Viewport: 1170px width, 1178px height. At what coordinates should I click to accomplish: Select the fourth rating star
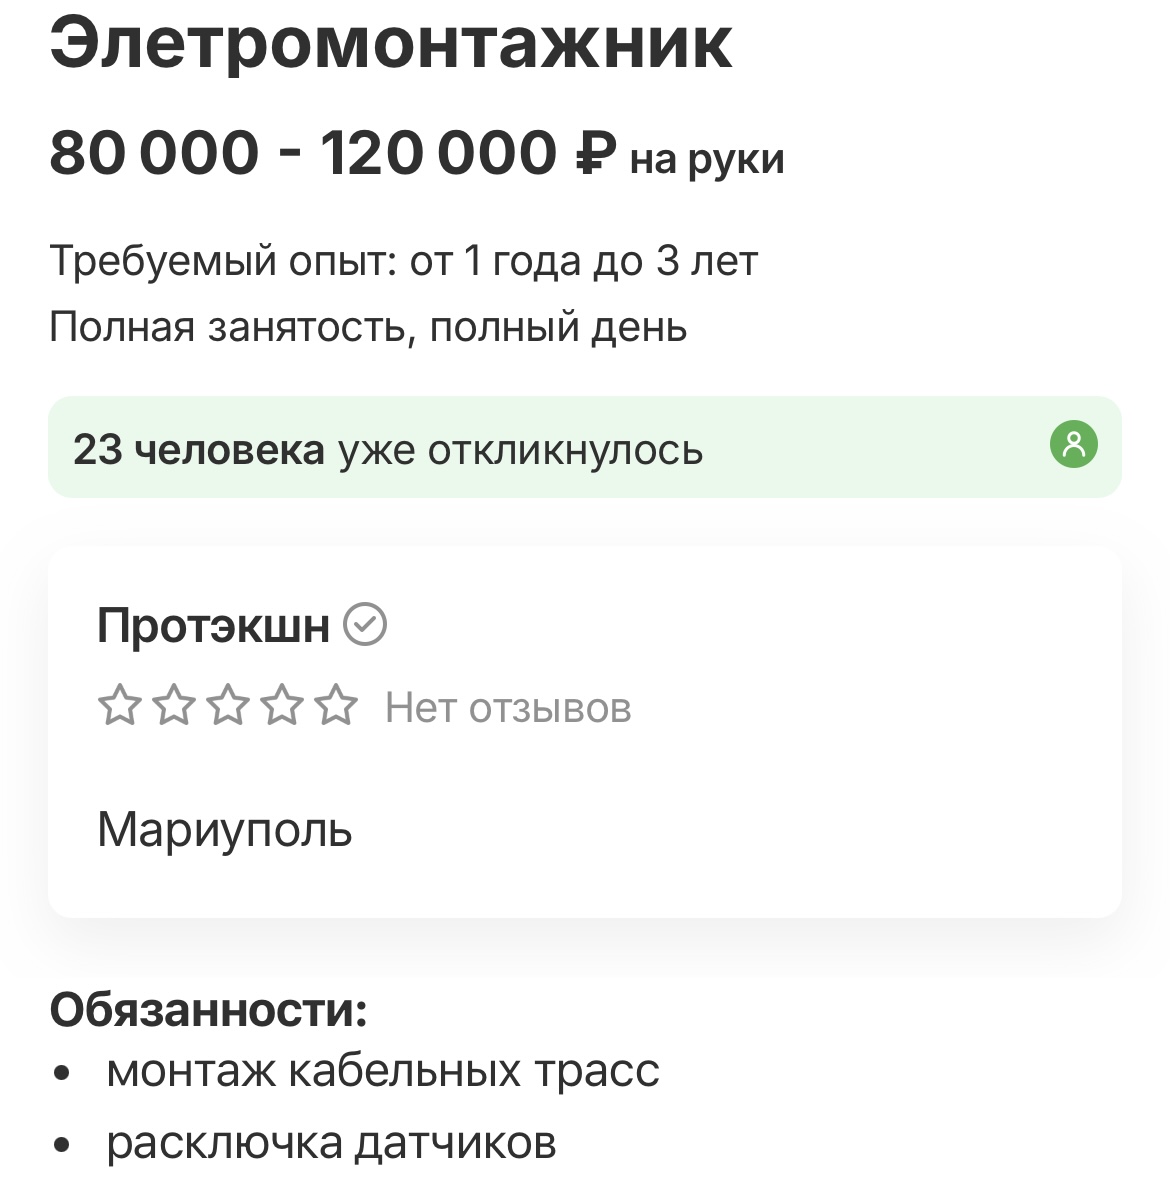point(284,706)
